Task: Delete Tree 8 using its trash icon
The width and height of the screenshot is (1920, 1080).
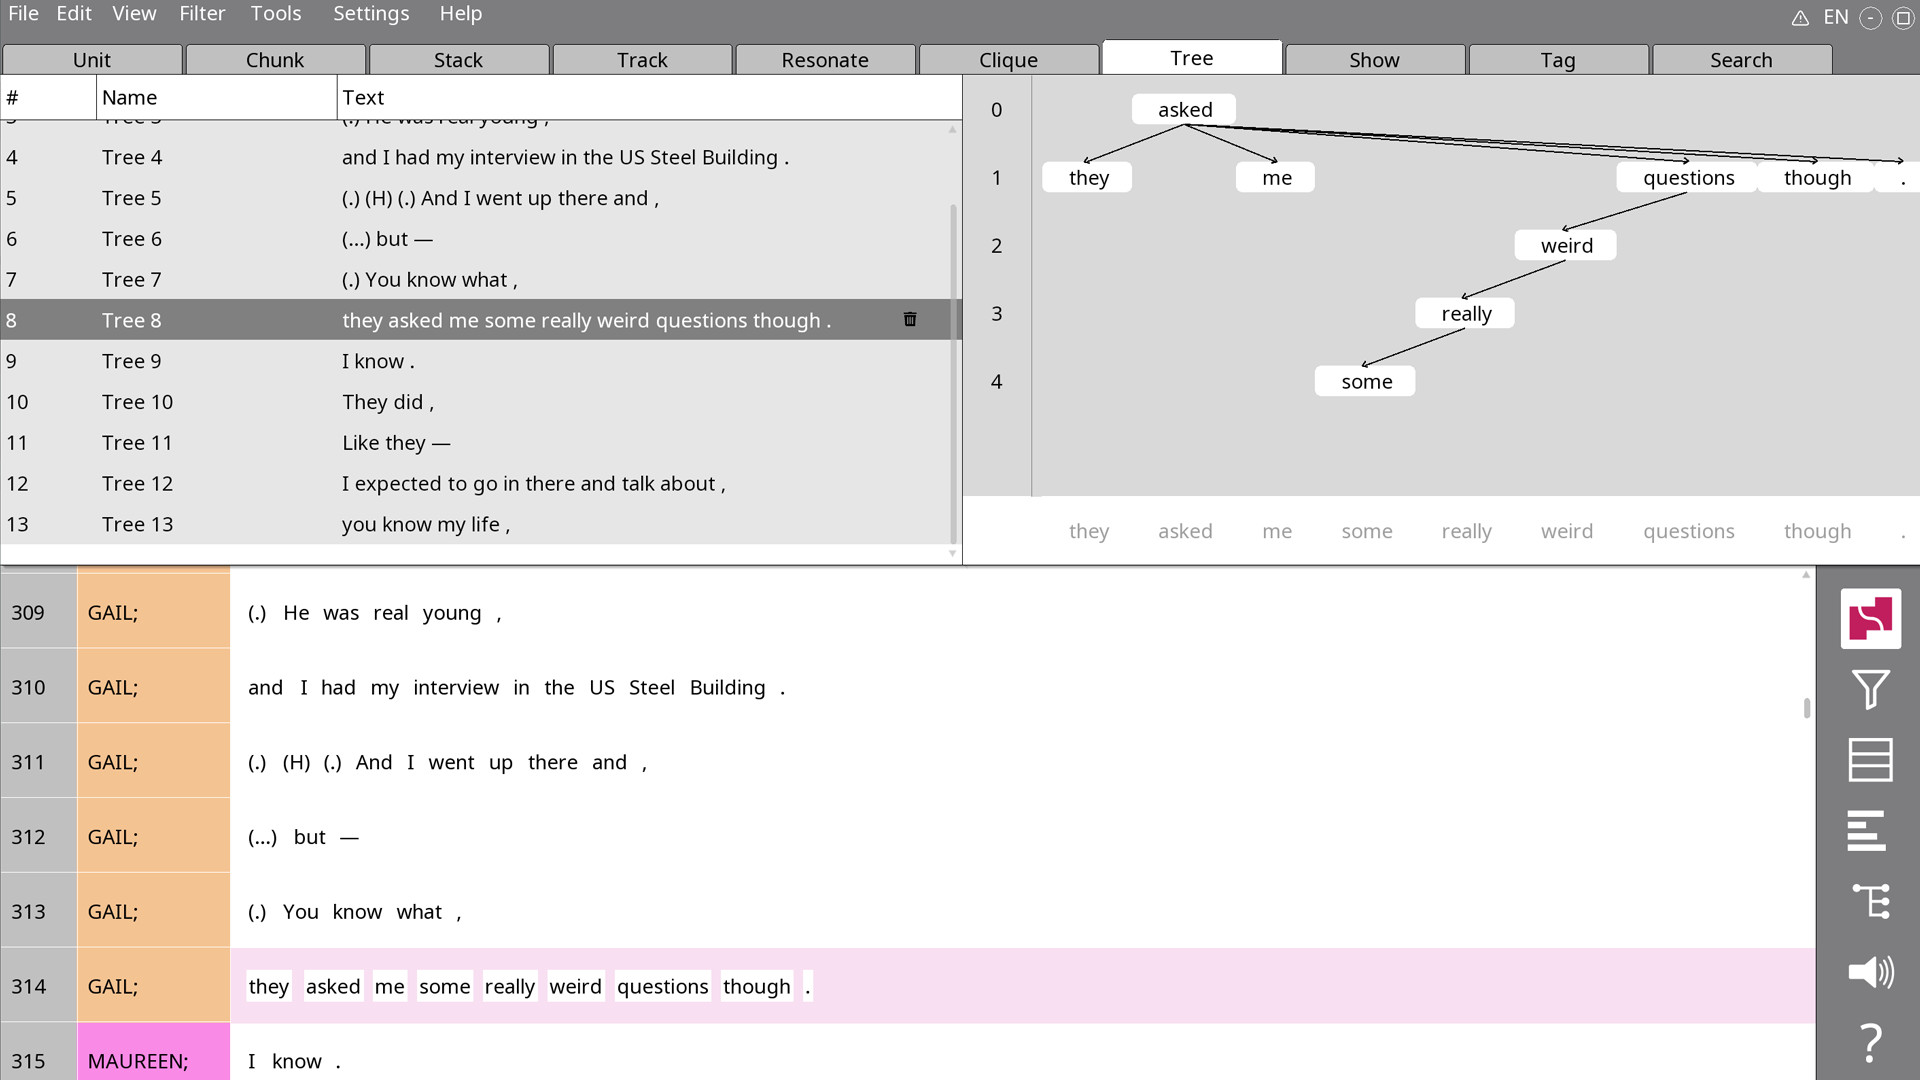Action: click(x=910, y=319)
